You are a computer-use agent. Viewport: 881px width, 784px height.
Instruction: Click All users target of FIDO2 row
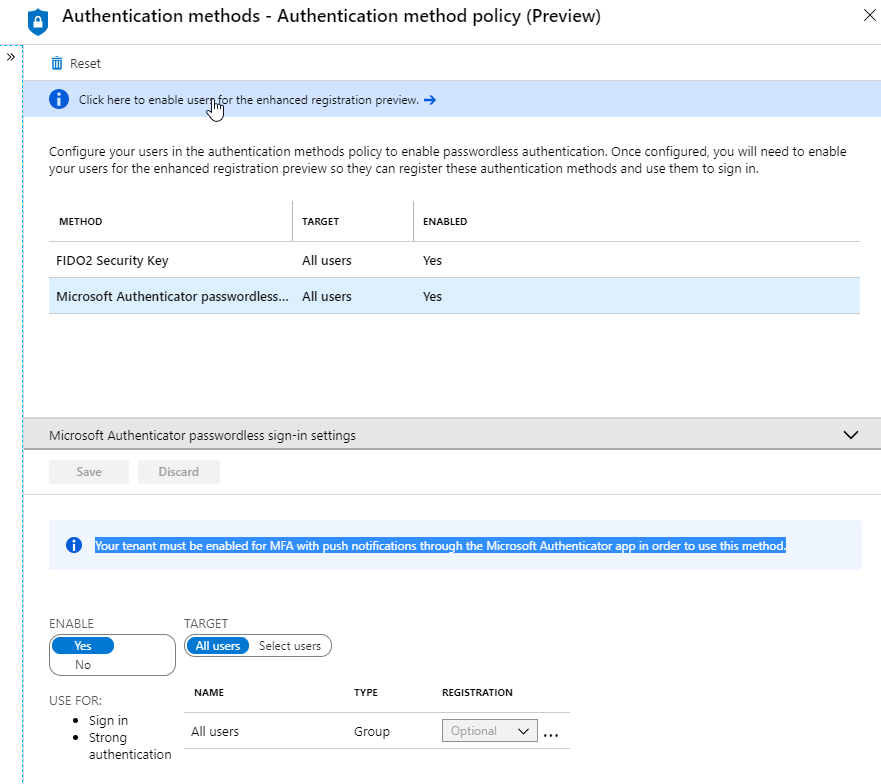tap(326, 260)
